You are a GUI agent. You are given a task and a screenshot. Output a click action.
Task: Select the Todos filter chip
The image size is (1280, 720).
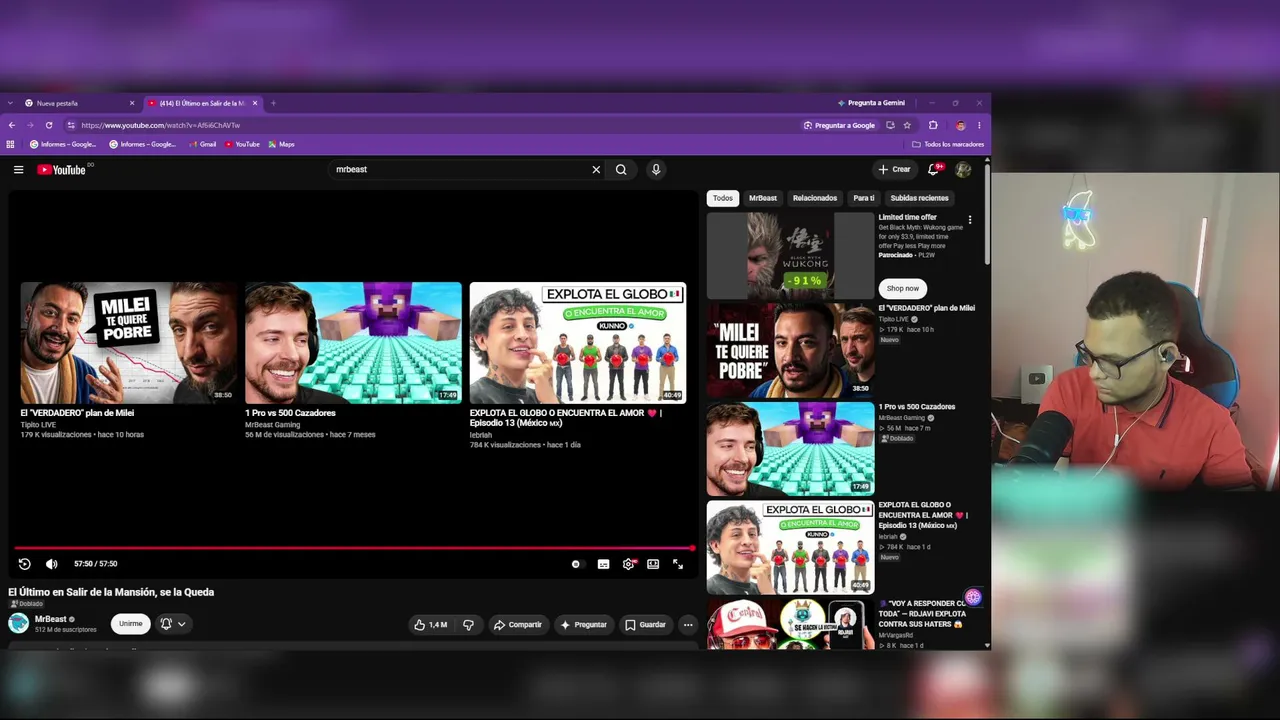[x=723, y=198]
